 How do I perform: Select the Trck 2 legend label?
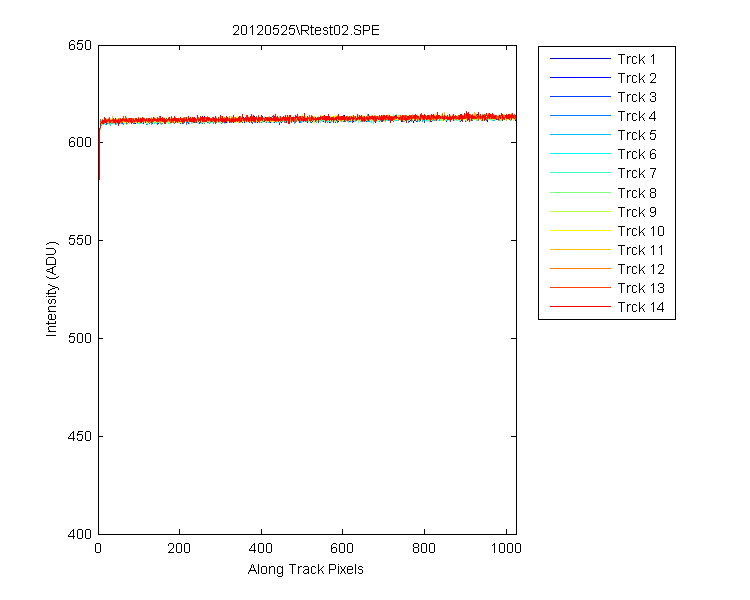point(637,78)
